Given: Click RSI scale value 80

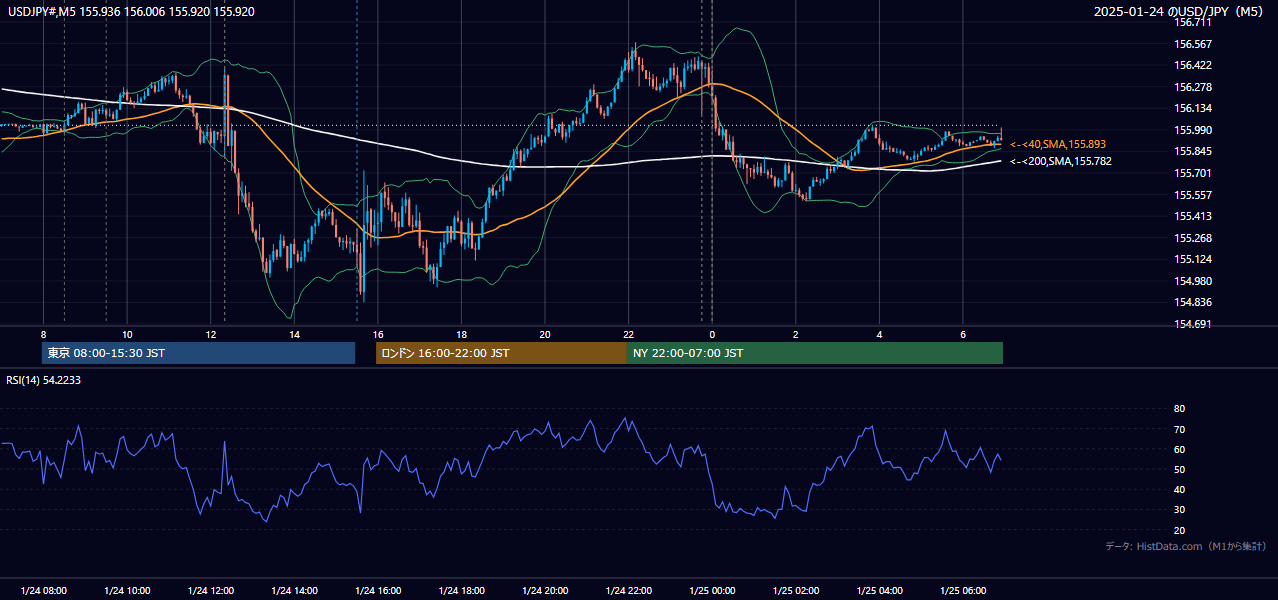Looking at the screenshot, I should tap(1179, 409).
